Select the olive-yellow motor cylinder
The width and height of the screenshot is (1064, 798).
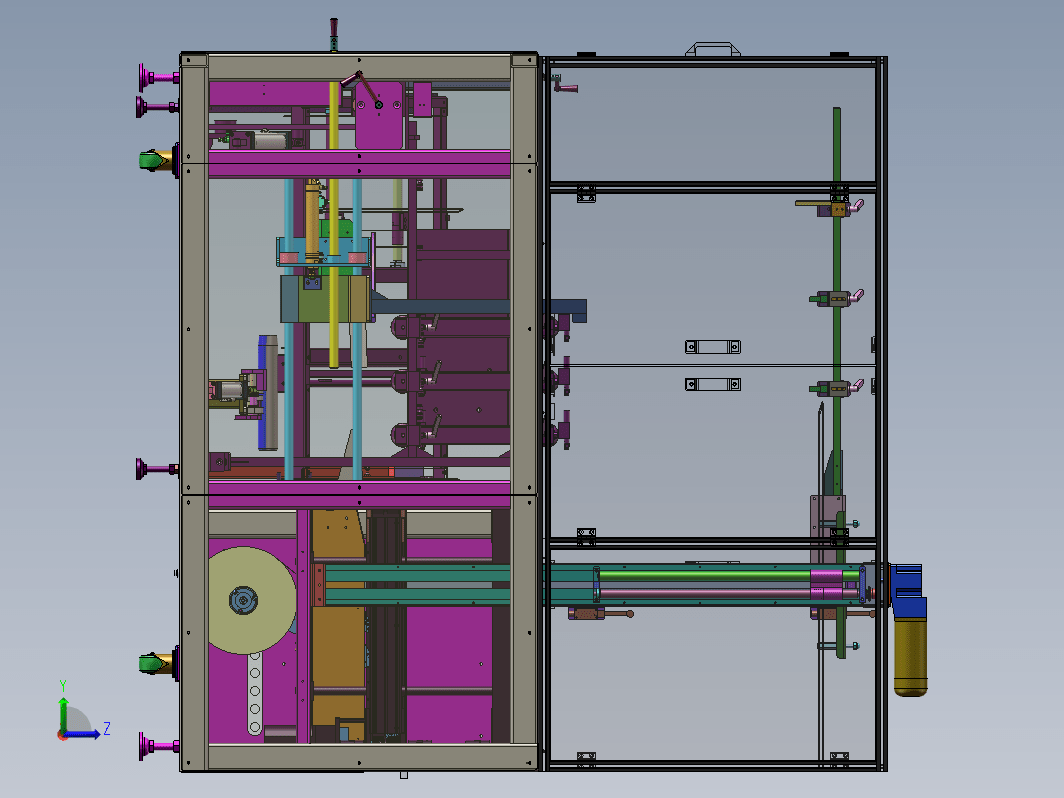pos(910,656)
